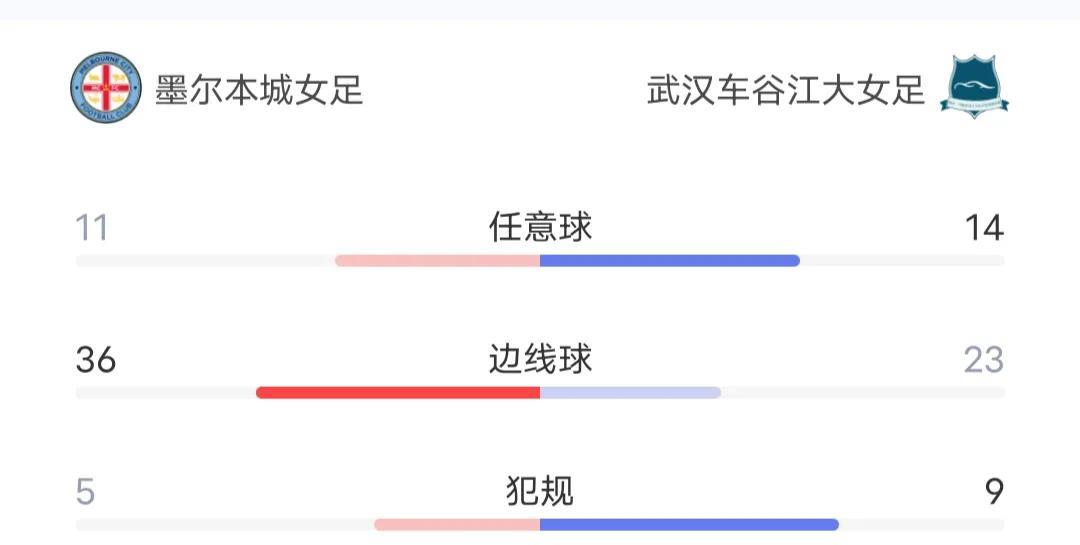The image size is (1080, 545).
Task: Tap the Wuhan Jiangda team badge
Action: pyautogui.click(x=974, y=88)
